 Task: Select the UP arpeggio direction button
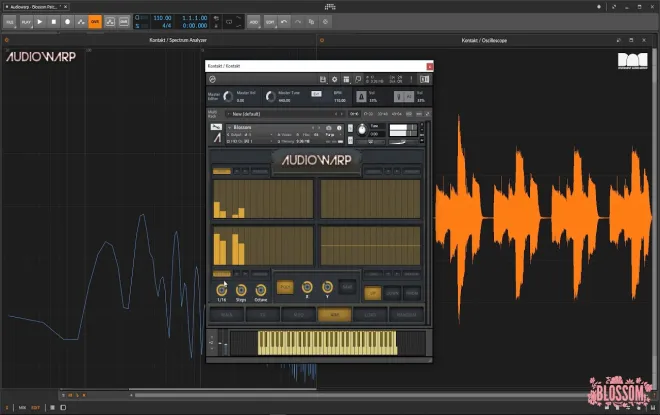point(373,293)
